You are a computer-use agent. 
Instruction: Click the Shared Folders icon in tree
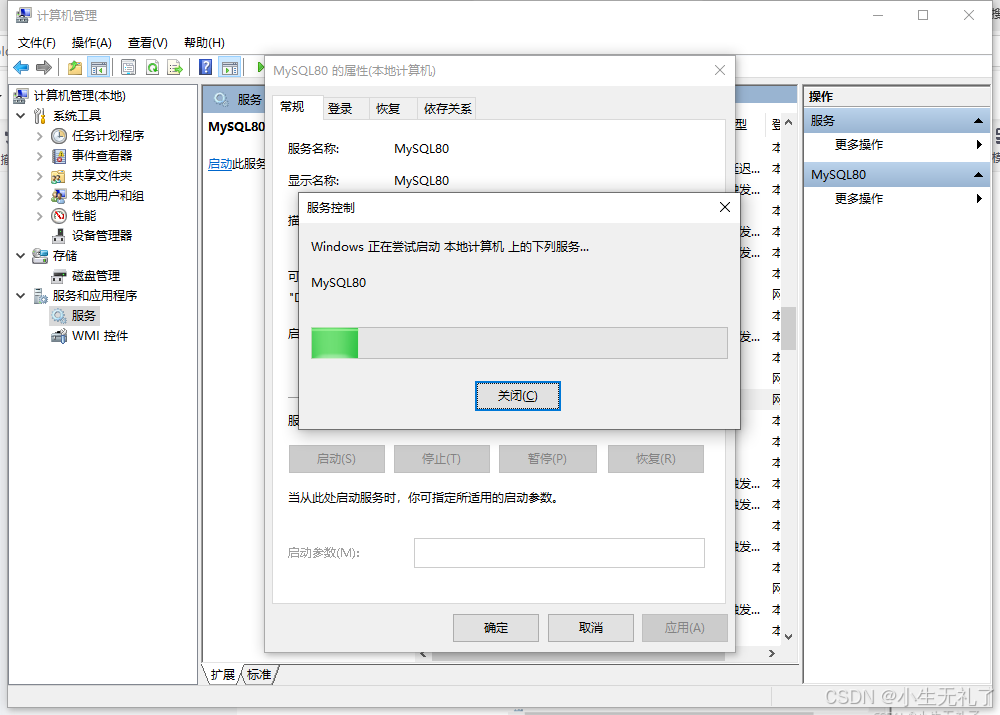[59, 176]
